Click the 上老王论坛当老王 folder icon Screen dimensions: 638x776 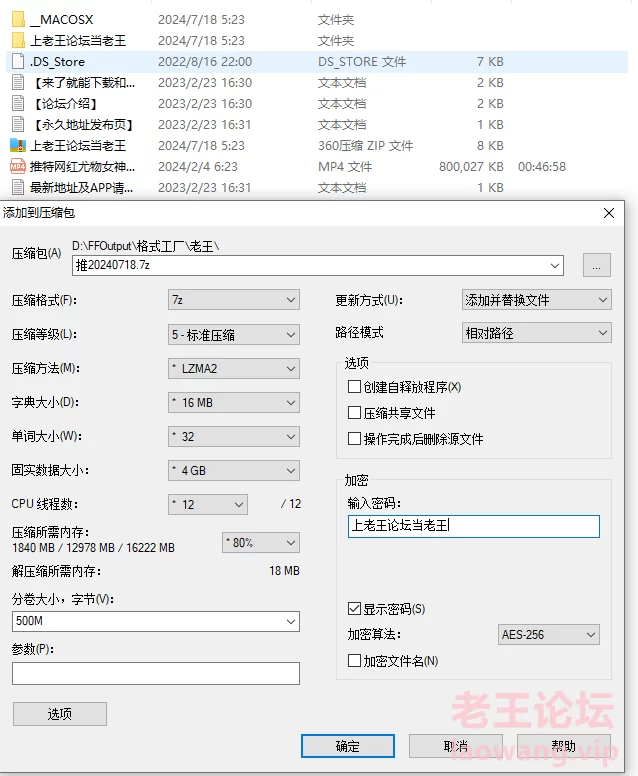pos(18,40)
